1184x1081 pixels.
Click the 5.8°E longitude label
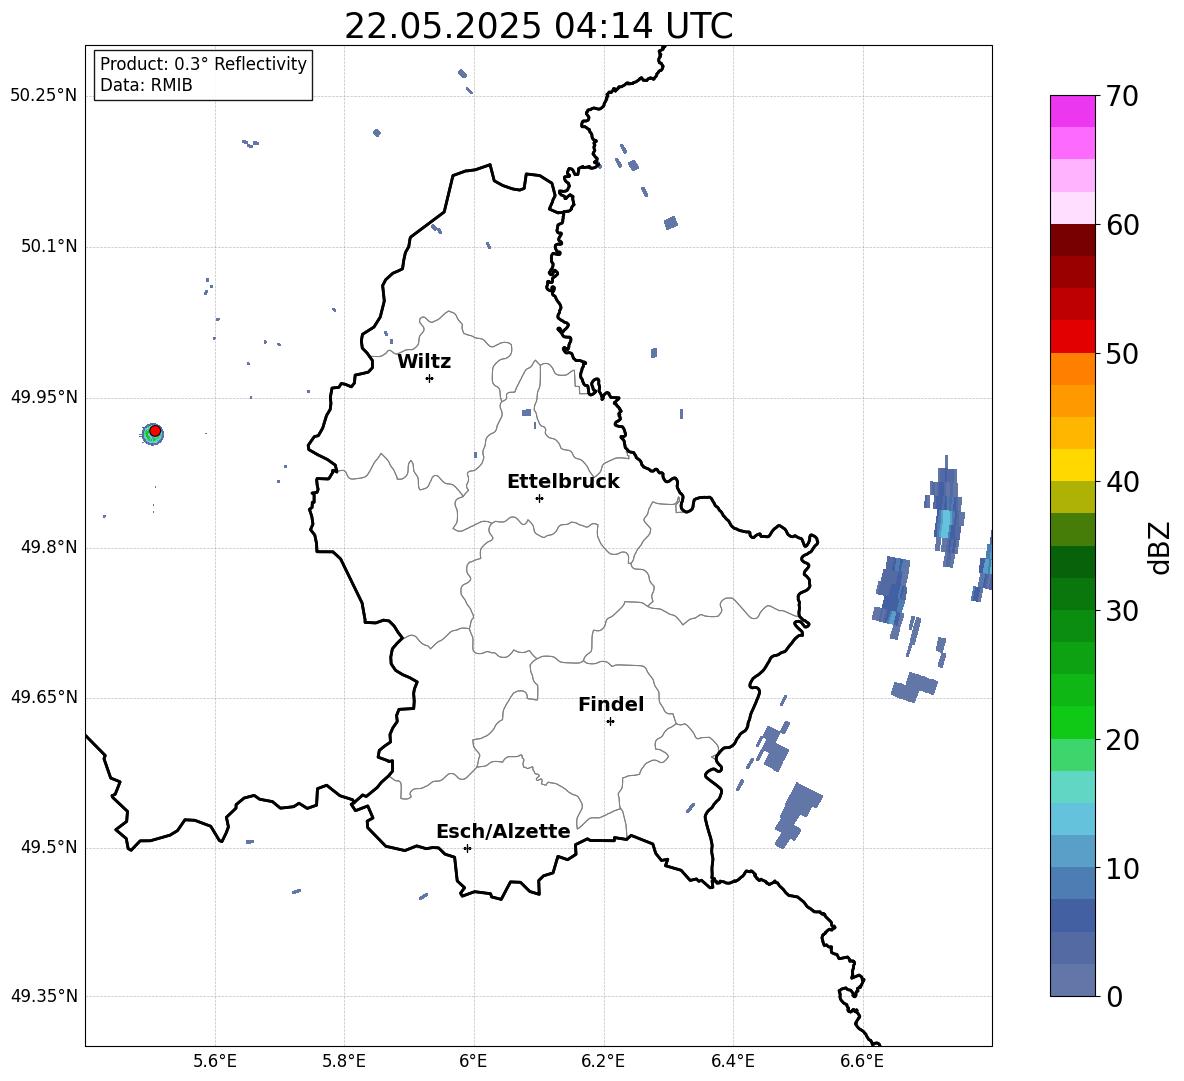click(344, 1061)
